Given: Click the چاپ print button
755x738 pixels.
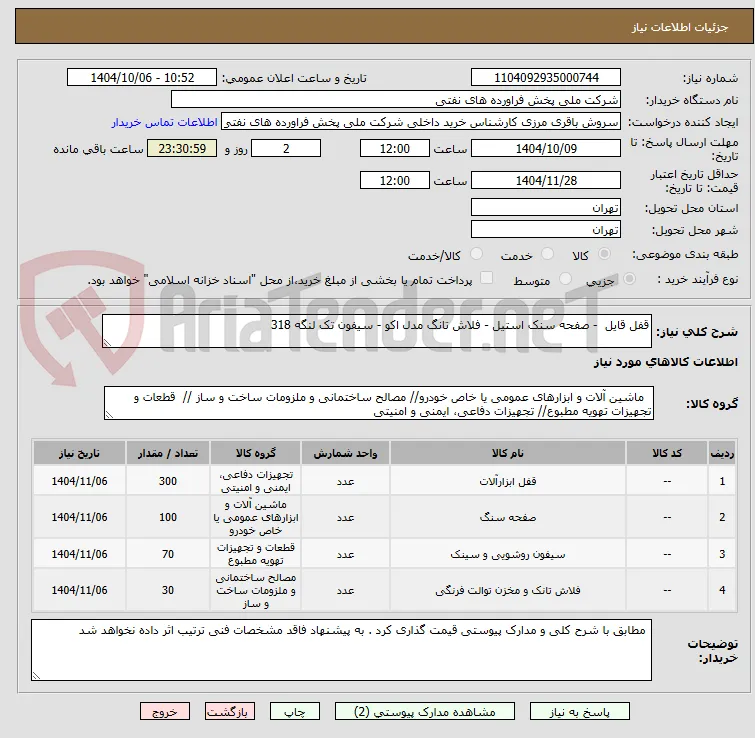Looking at the screenshot, I should click(295, 711).
